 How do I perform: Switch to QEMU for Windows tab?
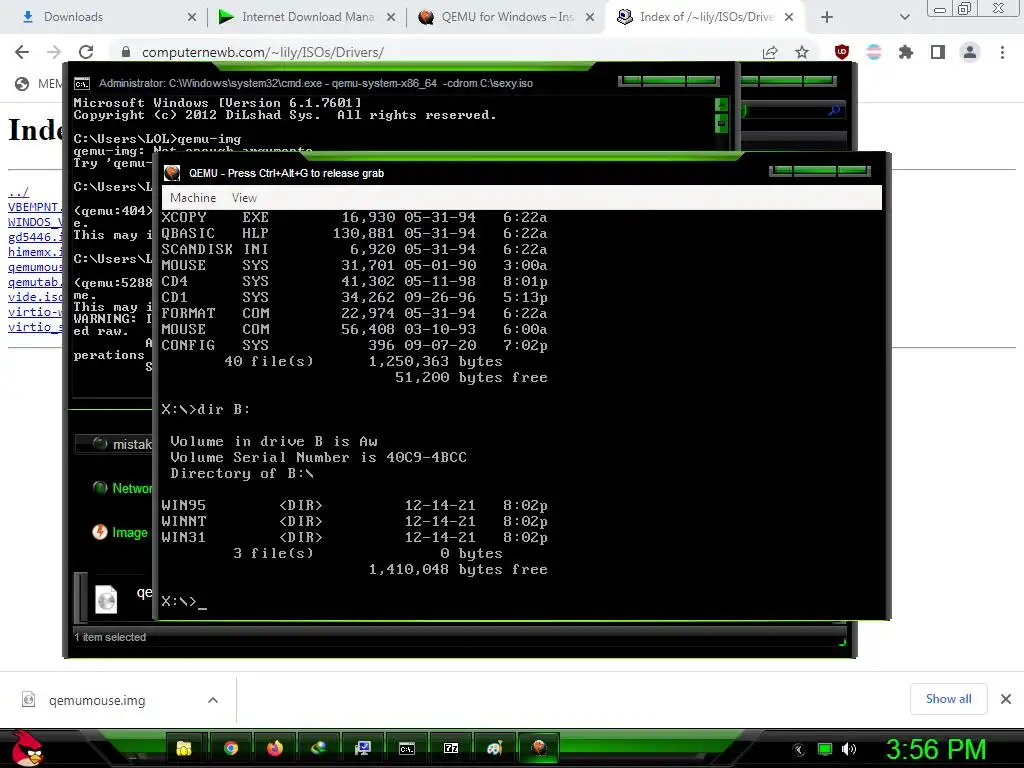(507, 17)
